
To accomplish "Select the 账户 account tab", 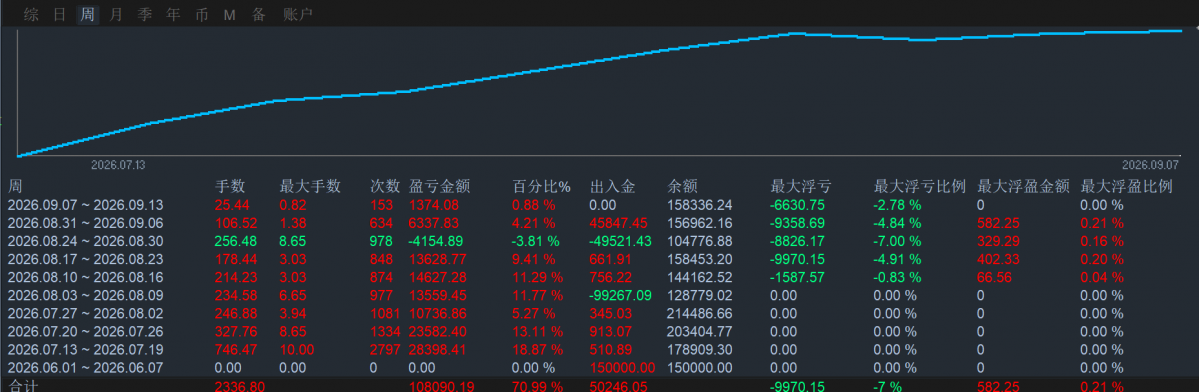I will [297, 15].
